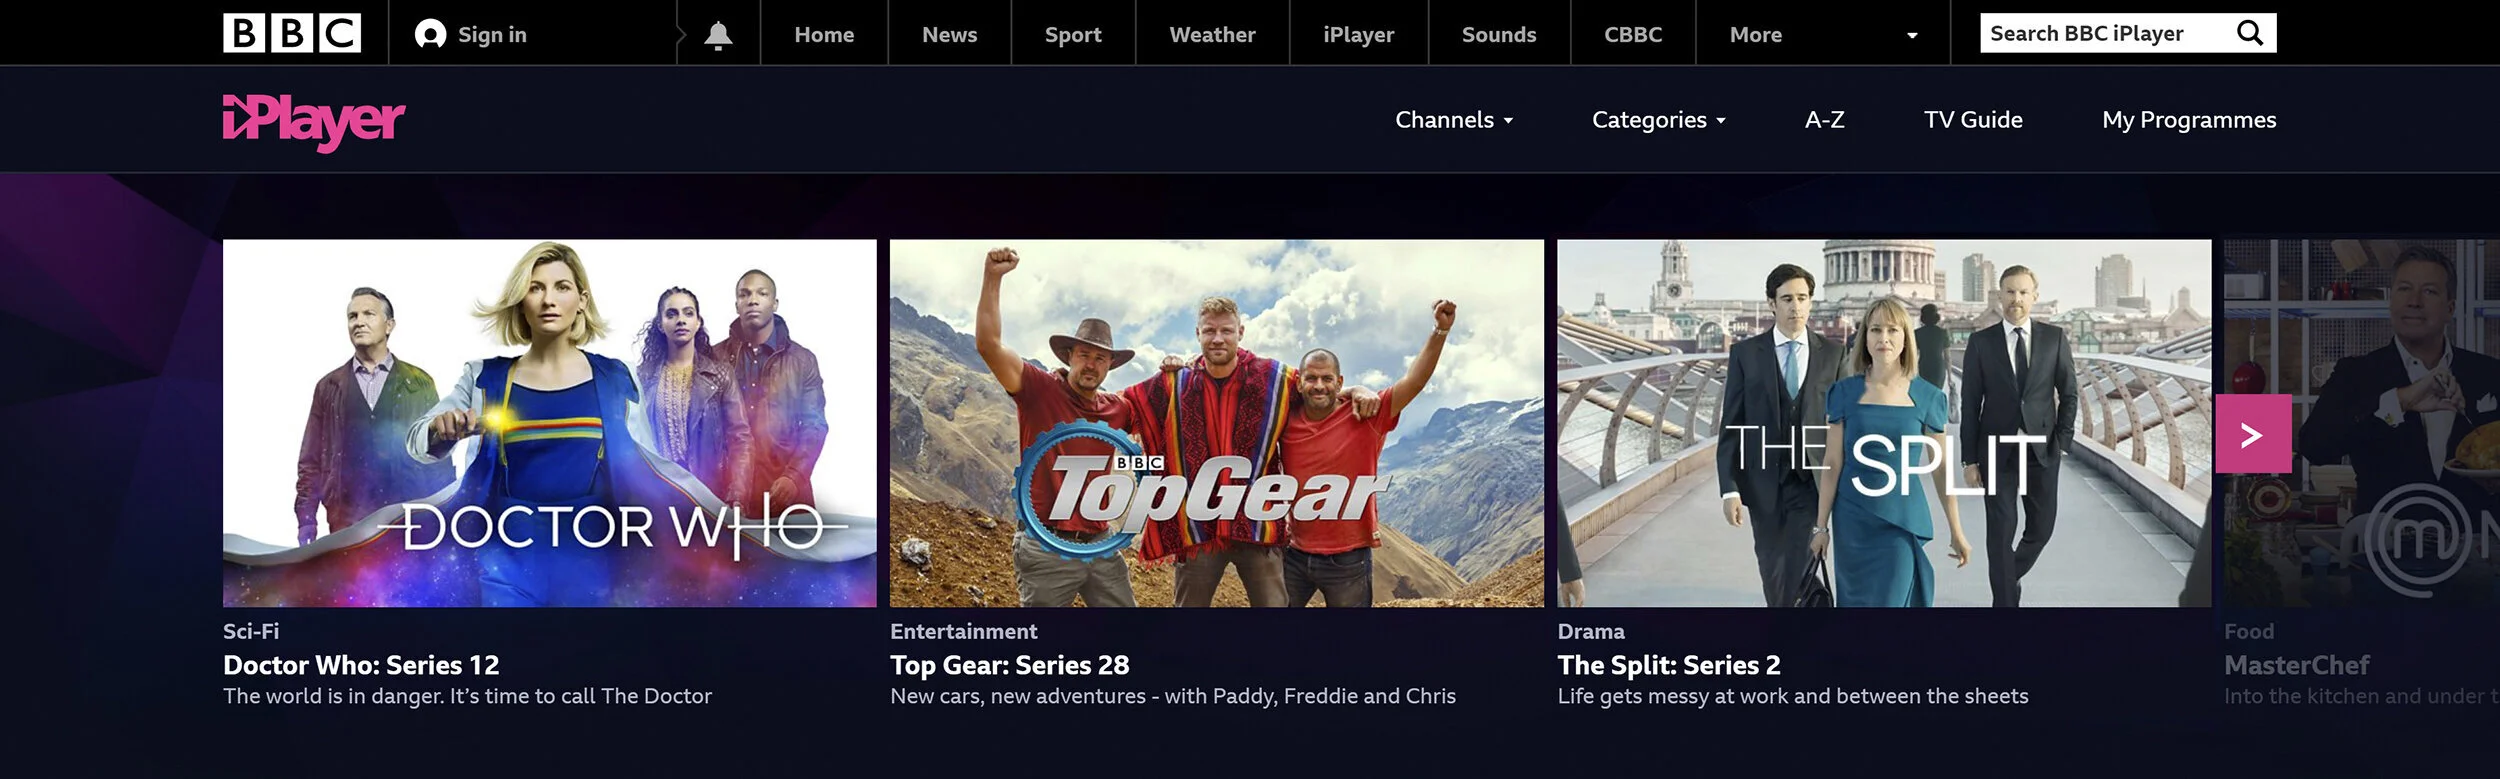Click 'Life gets messy at work' description

coord(1792,696)
